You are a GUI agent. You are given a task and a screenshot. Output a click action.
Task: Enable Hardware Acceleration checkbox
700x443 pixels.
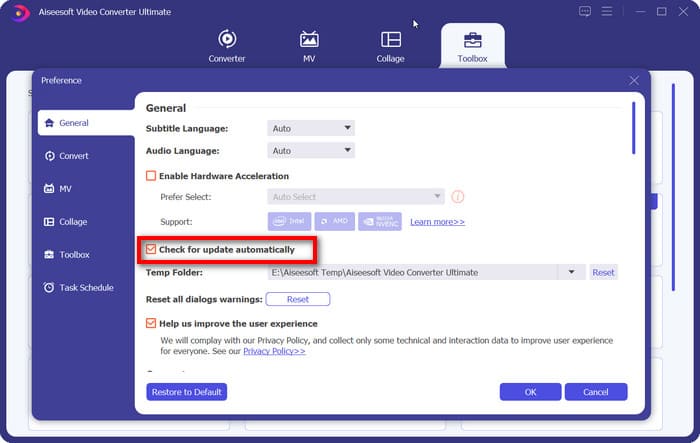(x=151, y=176)
